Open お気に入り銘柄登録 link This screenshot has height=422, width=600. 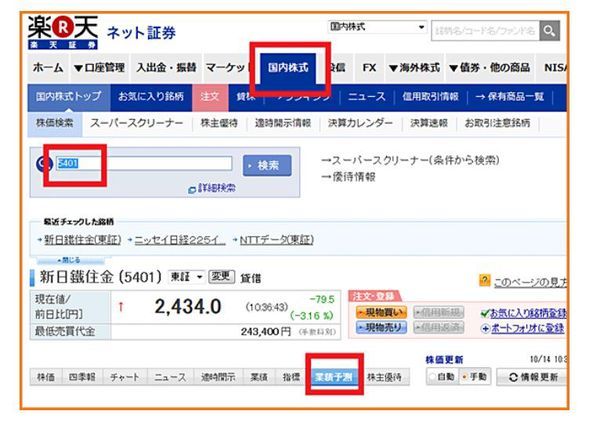pyautogui.click(x=528, y=313)
